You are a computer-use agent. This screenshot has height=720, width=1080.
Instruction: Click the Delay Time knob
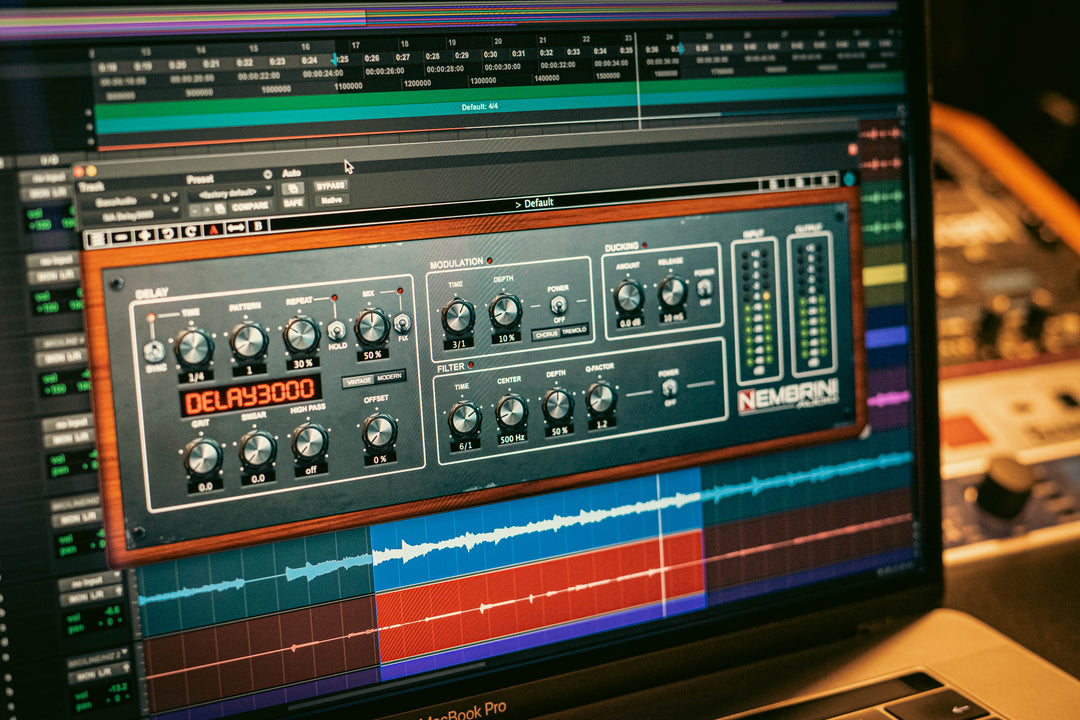pos(194,348)
